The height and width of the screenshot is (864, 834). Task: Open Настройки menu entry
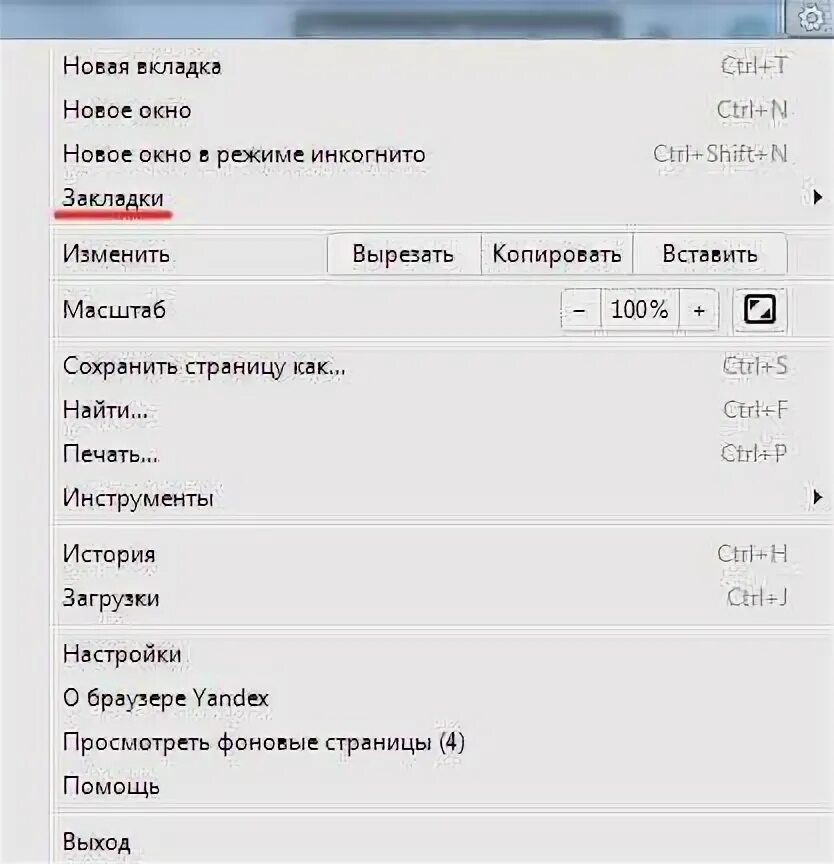coord(442,654)
